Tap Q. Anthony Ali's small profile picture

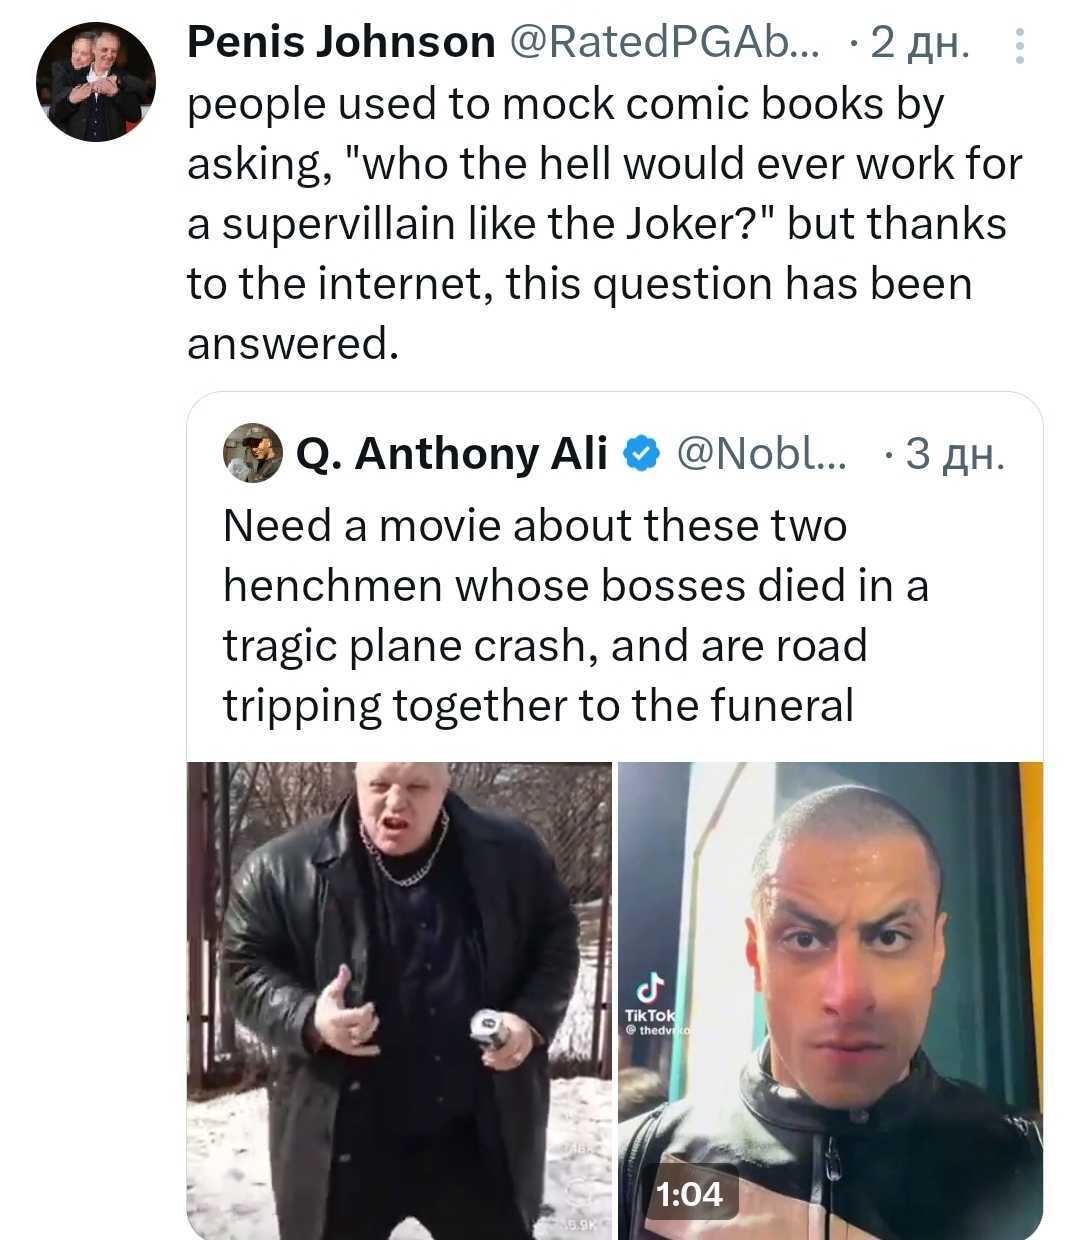tap(252, 454)
